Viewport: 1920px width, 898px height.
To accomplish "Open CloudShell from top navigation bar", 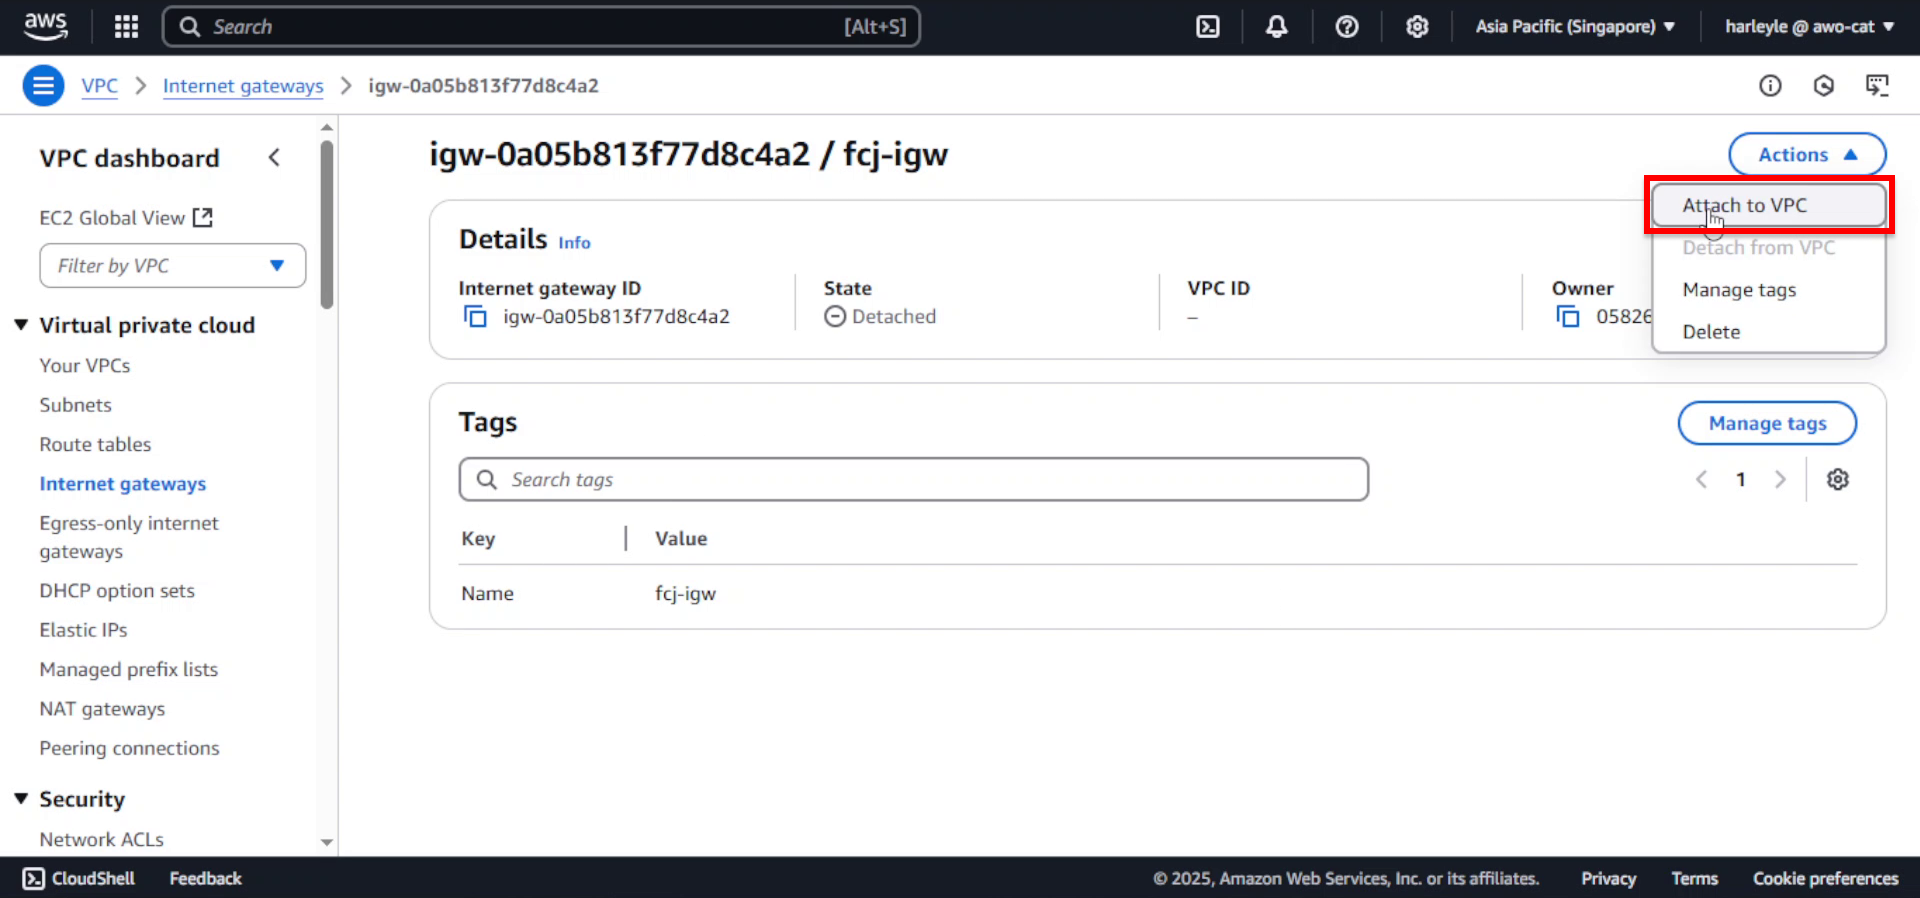I will coord(1208,27).
